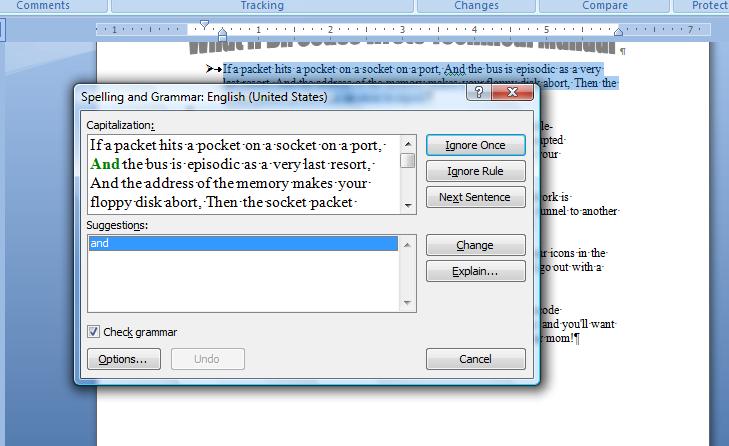Click the first line indent ruler marker
The image size is (729, 446).
coord(204,24)
